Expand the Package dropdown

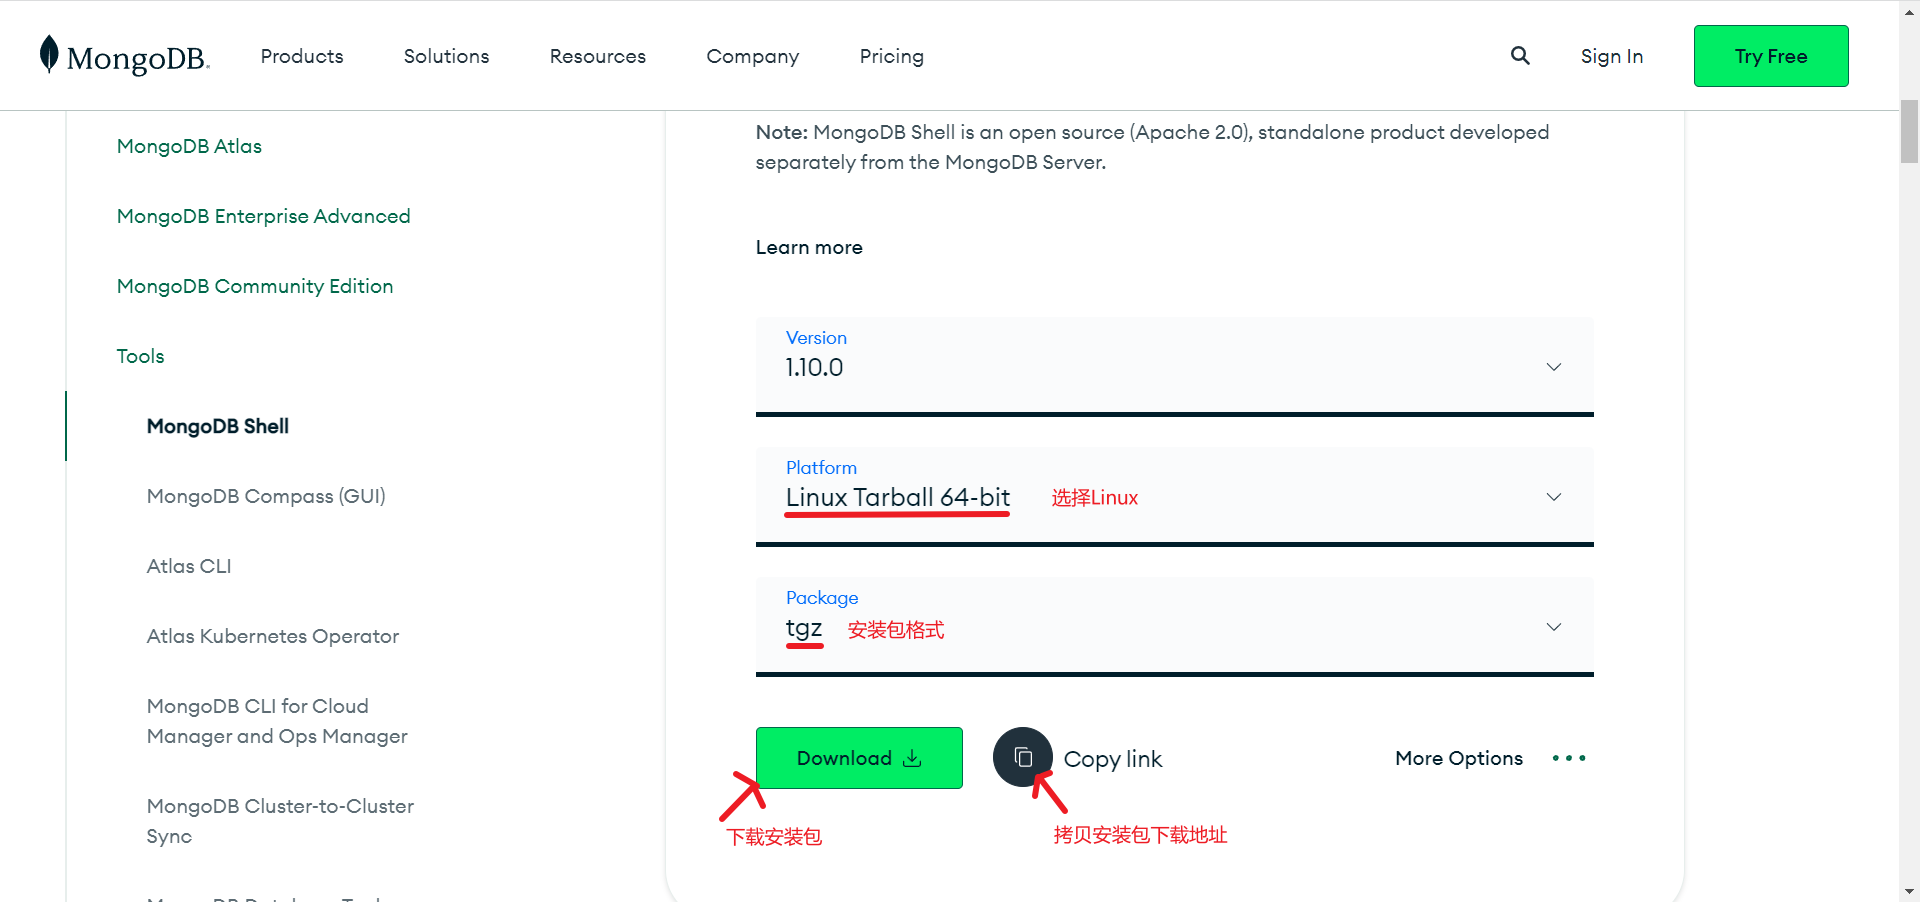(1174, 626)
